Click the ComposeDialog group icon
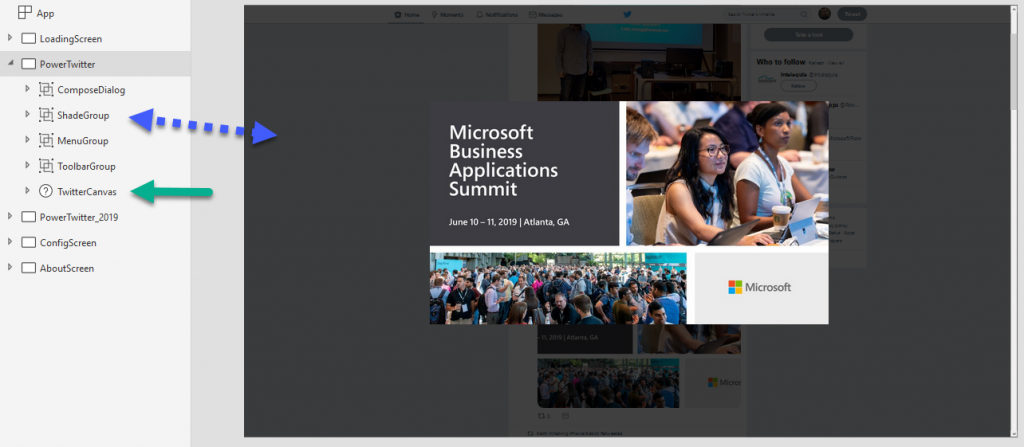This screenshot has height=447, width=1024. coord(46,89)
